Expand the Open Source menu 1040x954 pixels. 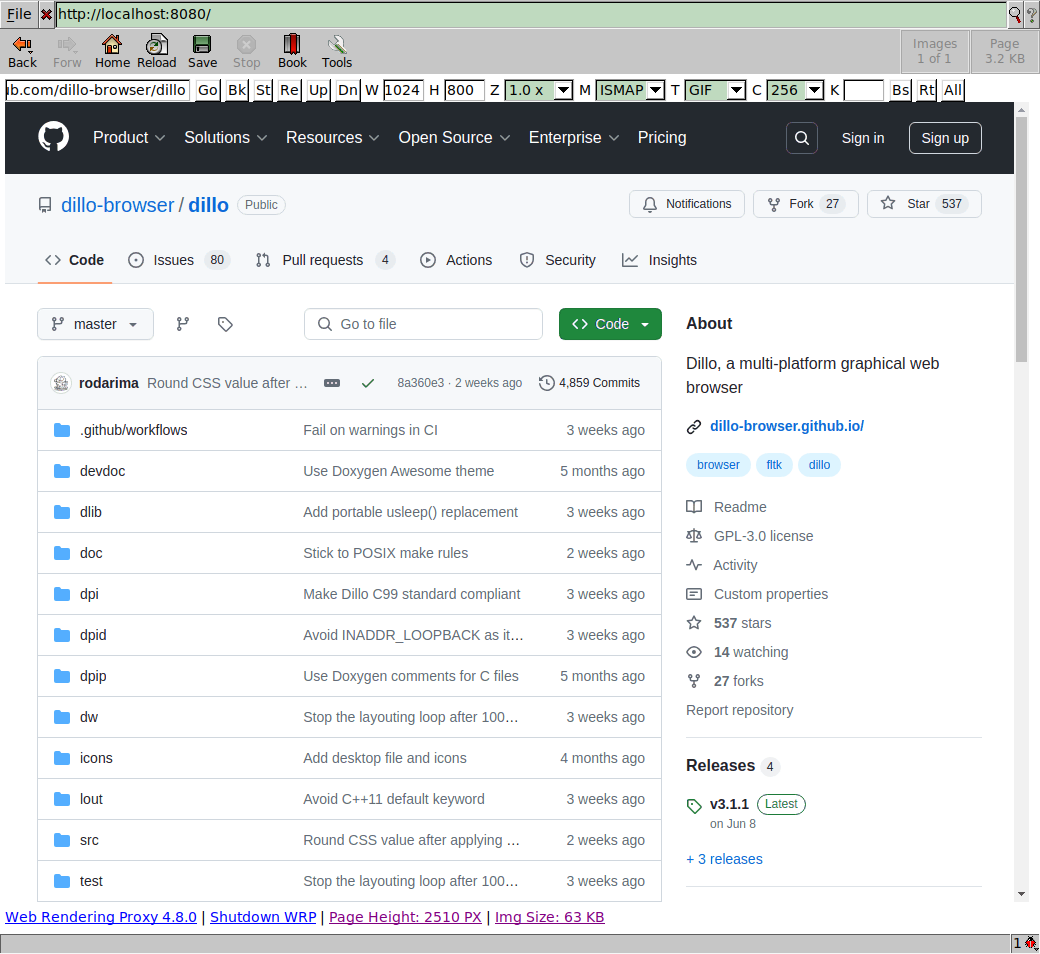tap(454, 137)
